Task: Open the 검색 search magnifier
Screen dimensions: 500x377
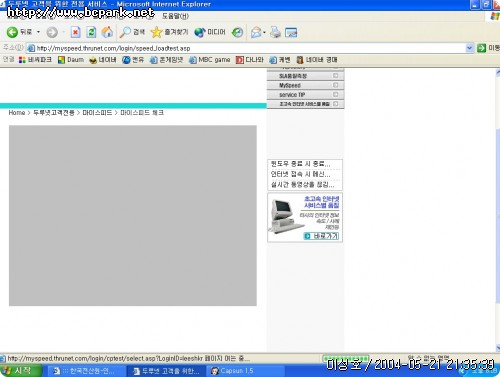Action: (x=132, y=32)
